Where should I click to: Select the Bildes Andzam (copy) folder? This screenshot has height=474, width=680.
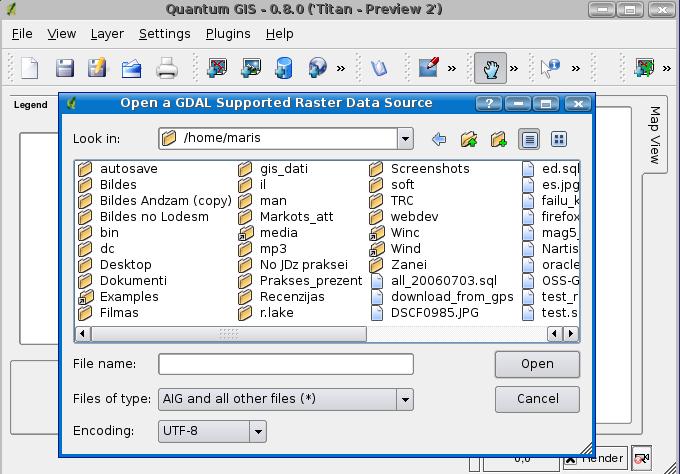(x=155, y=201)
